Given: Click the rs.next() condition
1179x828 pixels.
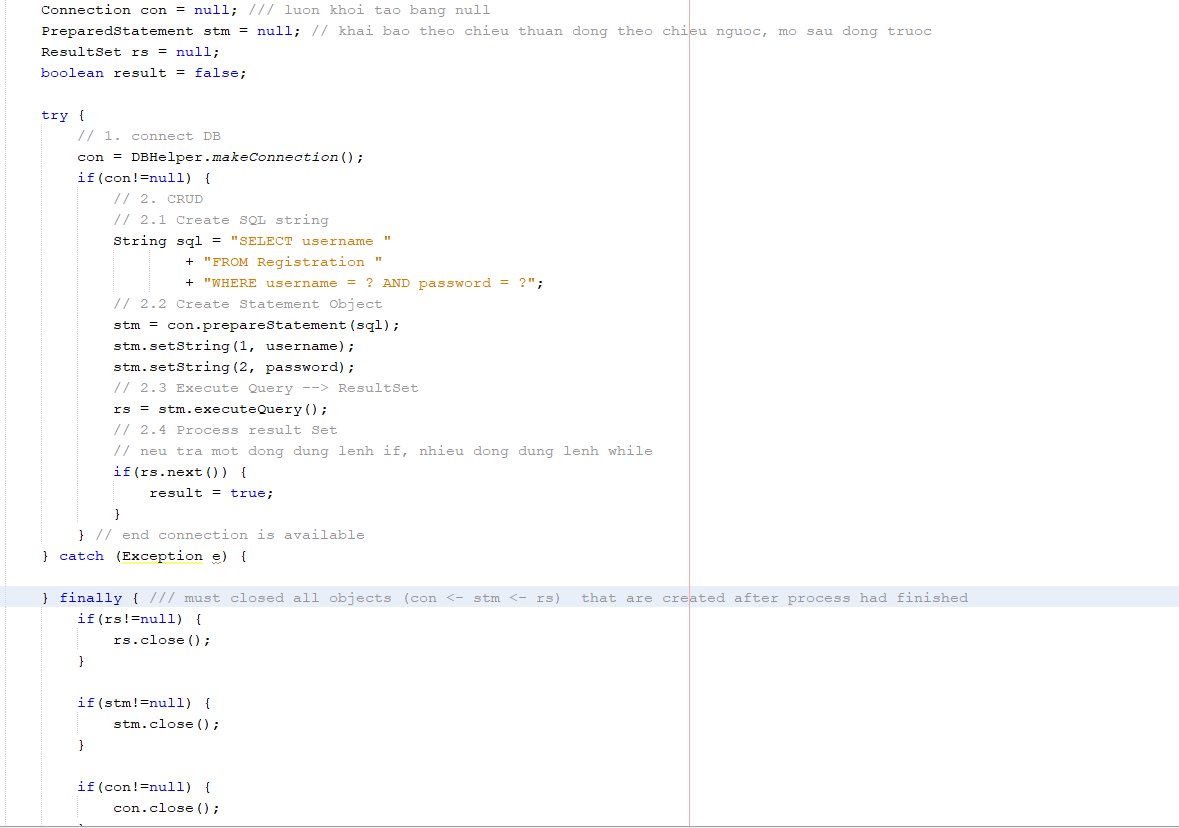Looking at the screenshot, I should [x=184, y=472].
